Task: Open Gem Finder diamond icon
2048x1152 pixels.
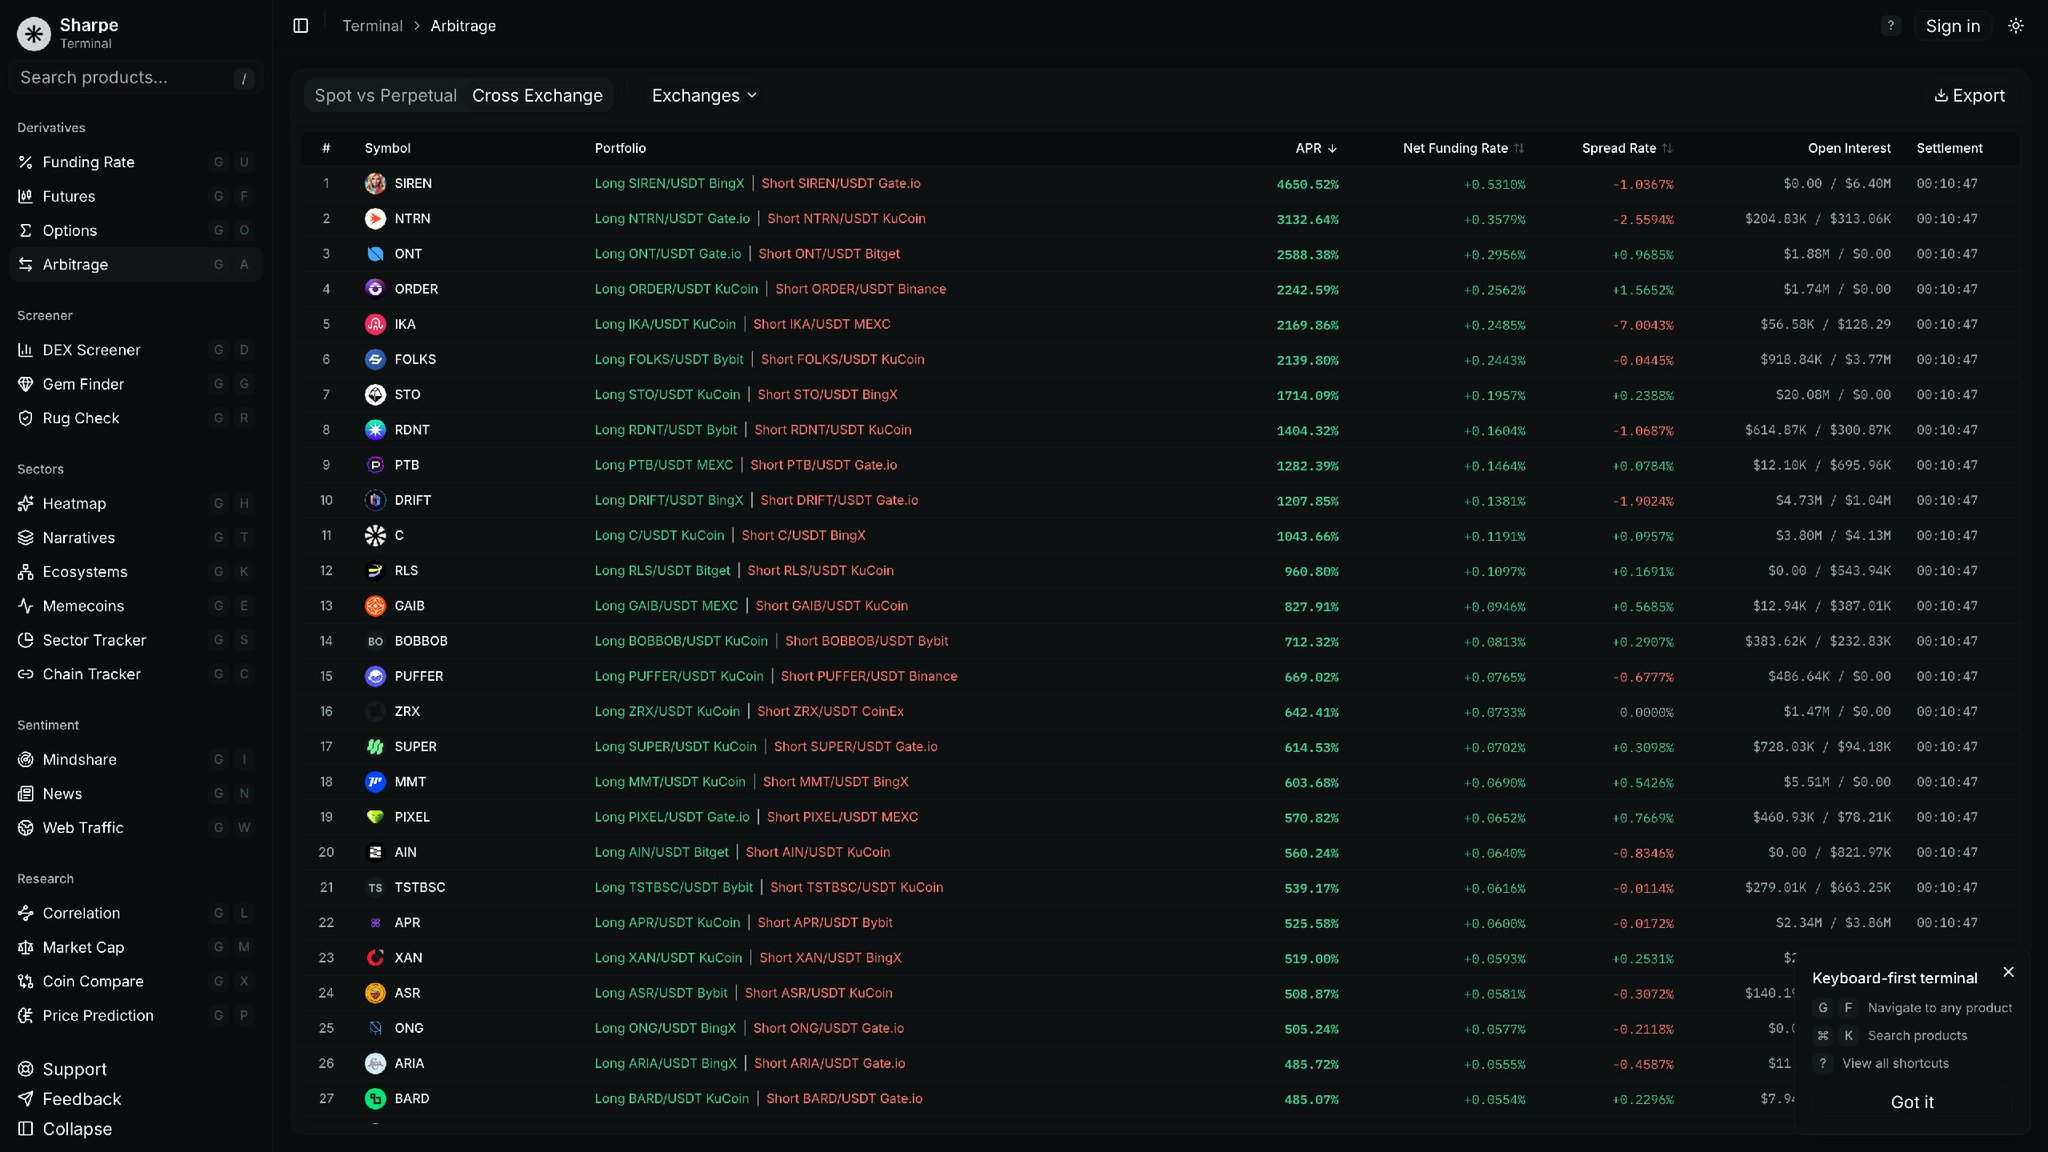Action: [26, 384]
